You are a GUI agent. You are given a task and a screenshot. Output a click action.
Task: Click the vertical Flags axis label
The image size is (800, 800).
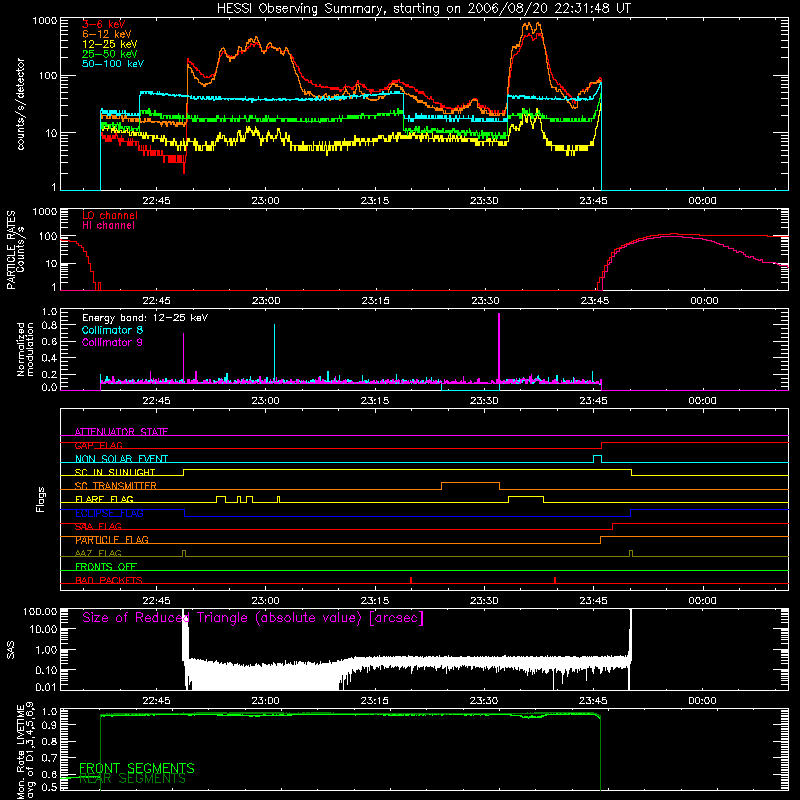[x=41, y=499]
